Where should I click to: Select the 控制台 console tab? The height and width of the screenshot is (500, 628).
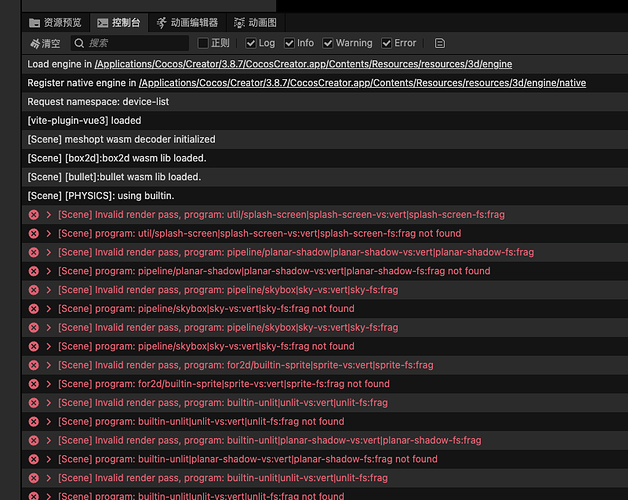coord(119,22)
